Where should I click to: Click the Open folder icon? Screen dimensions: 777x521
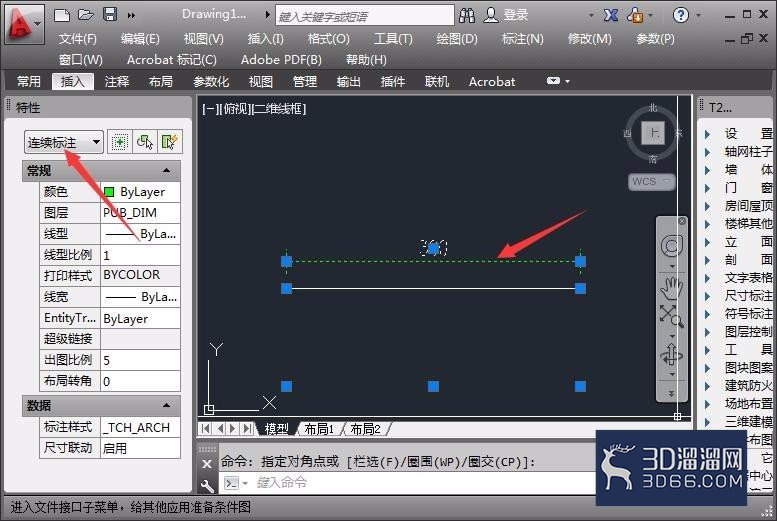point(86,15)
